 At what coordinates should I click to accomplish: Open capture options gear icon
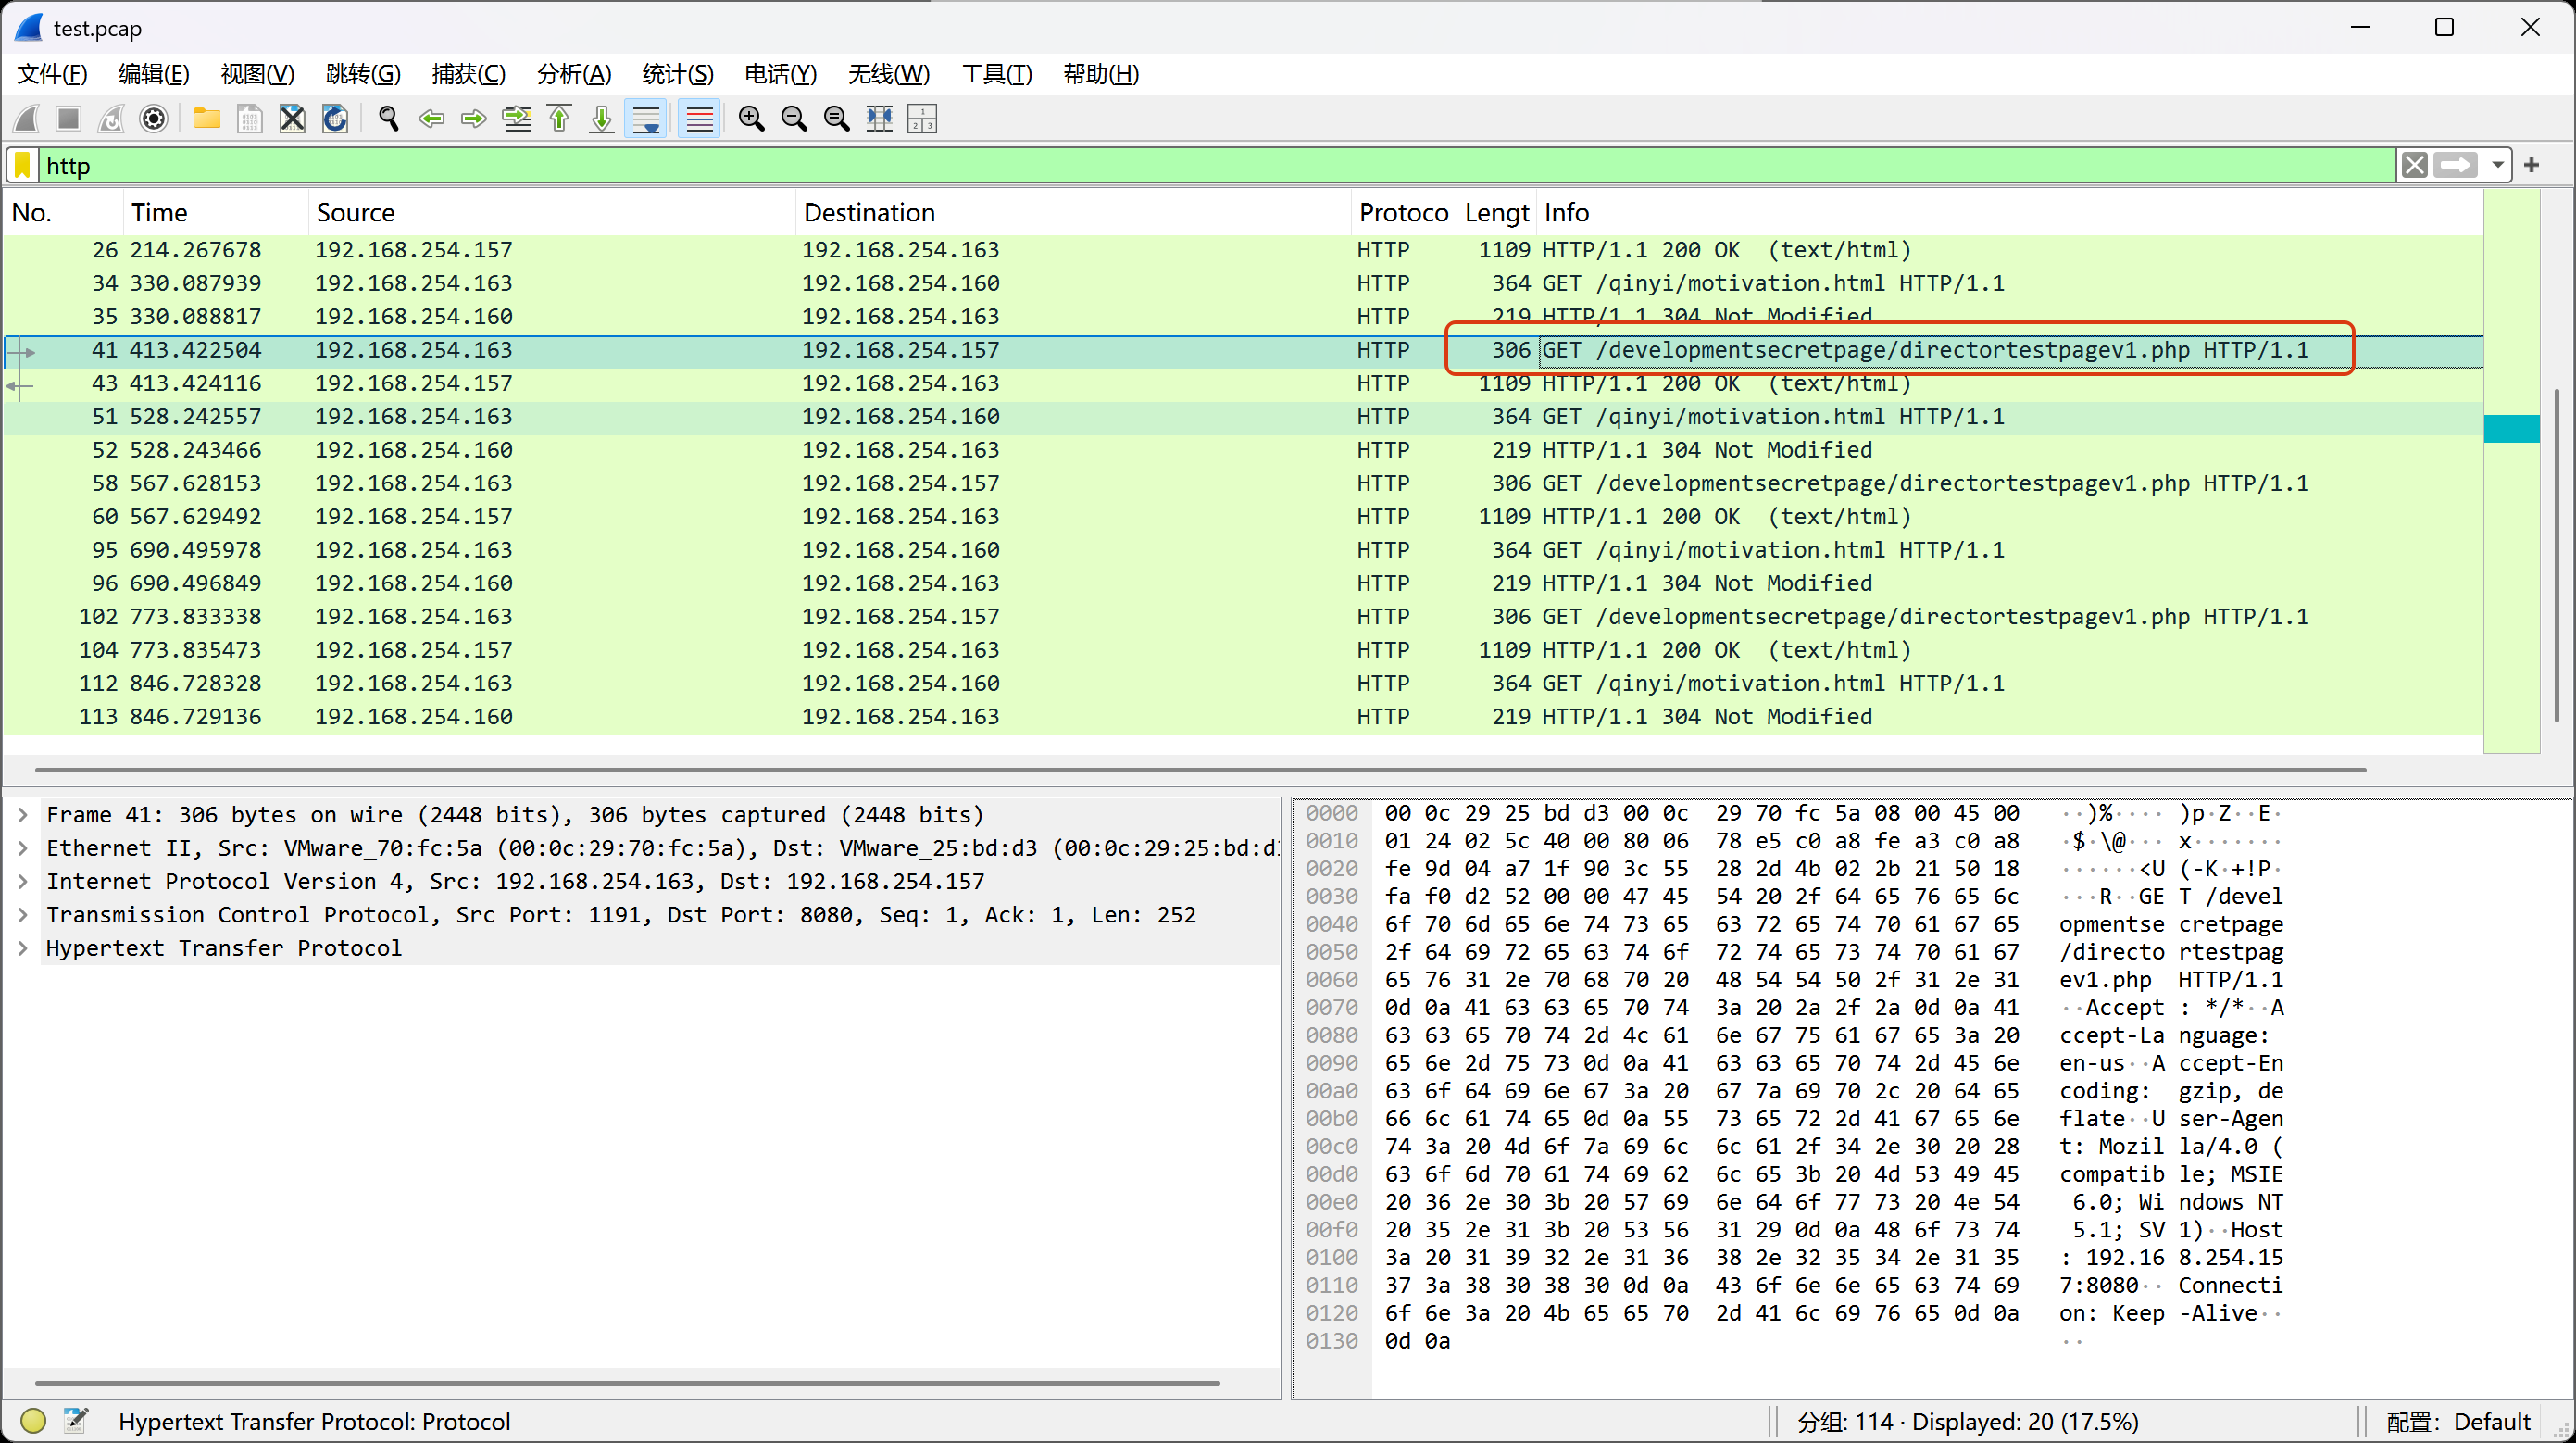153,119
